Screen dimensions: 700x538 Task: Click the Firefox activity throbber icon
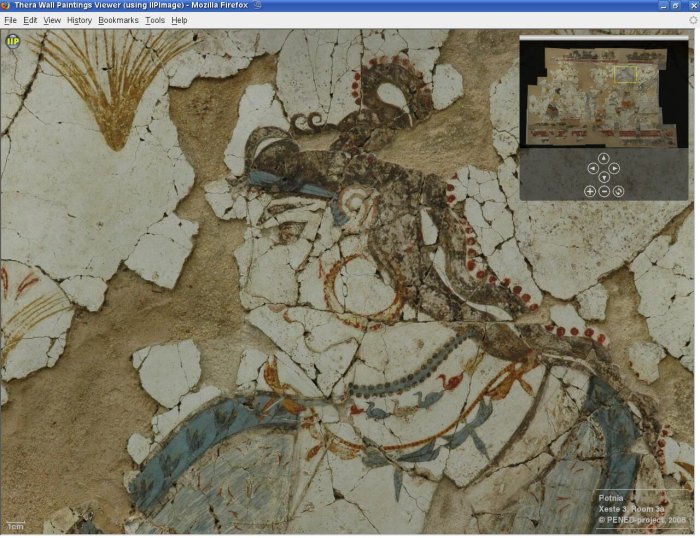pos(693,20)
